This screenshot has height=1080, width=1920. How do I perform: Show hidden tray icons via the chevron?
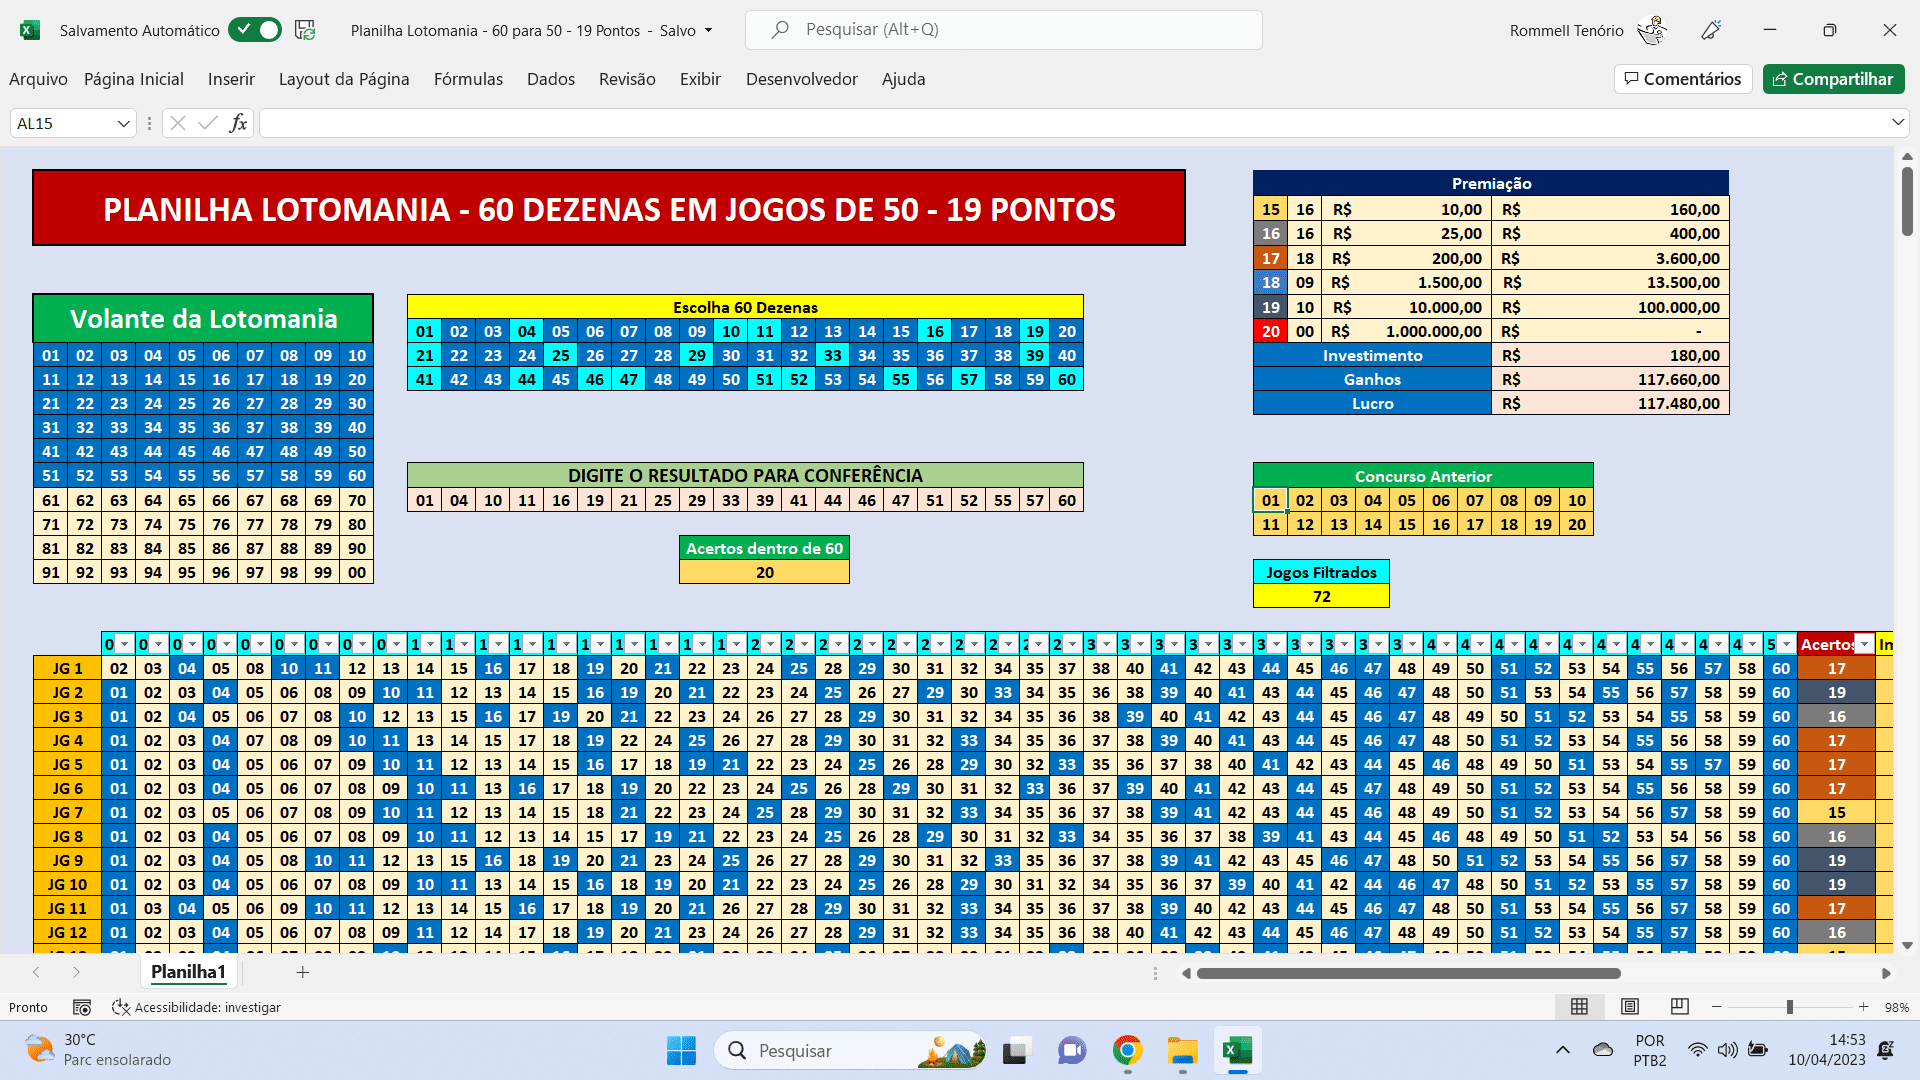click(1562, 1050)
